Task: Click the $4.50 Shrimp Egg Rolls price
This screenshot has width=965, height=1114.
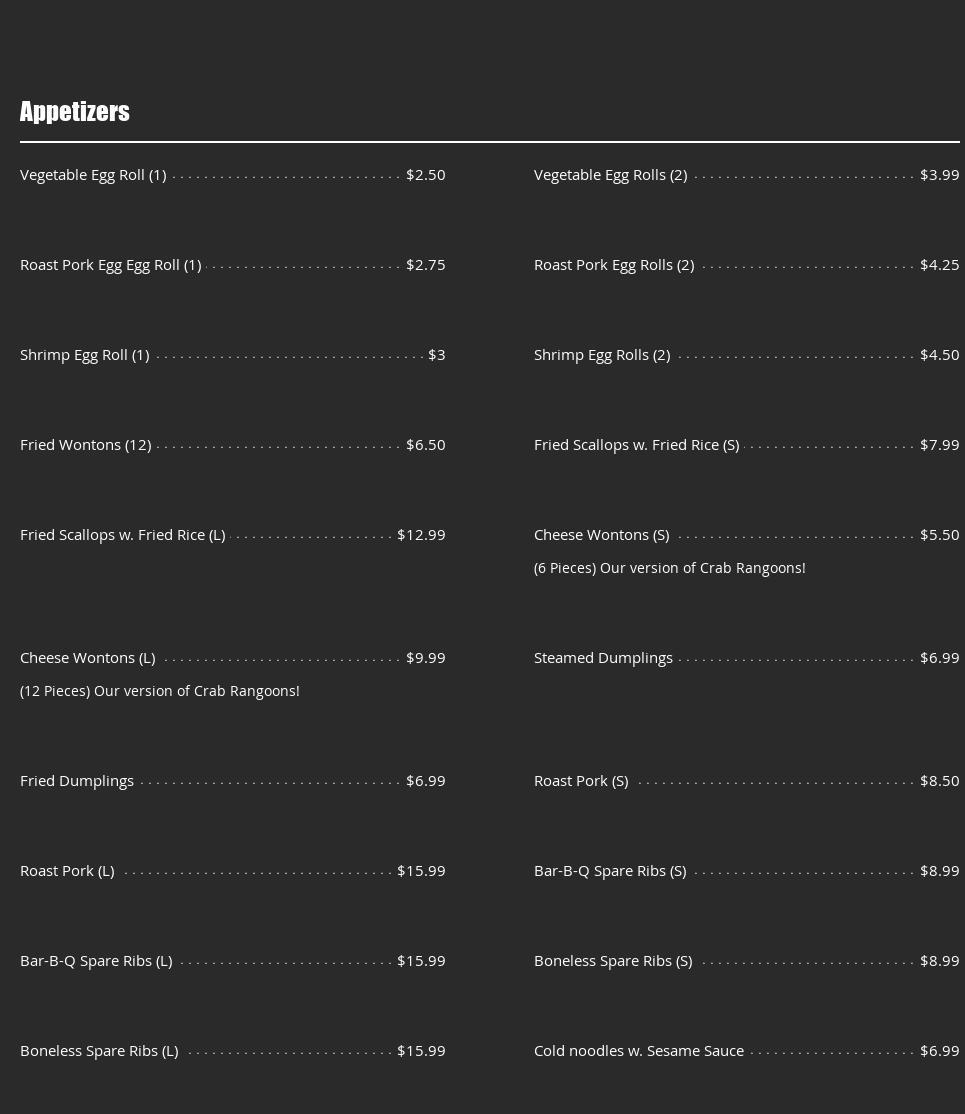Action: pos(939,355)
